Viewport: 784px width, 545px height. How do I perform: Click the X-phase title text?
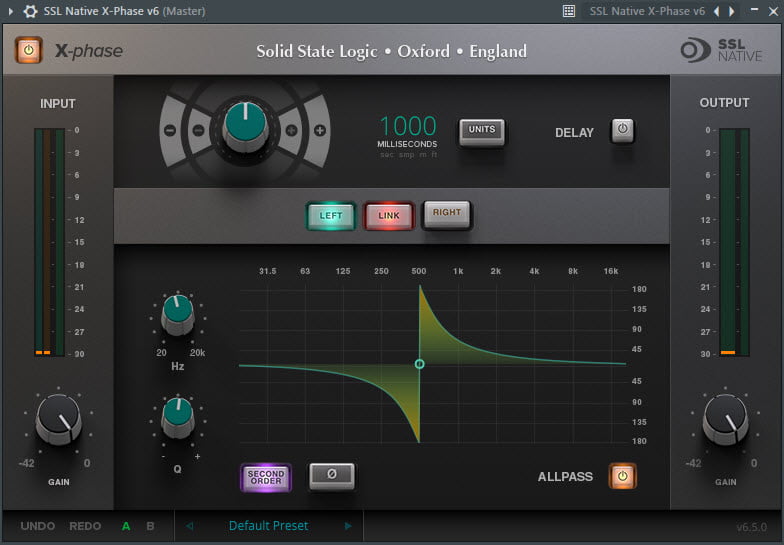coord(88,50)
